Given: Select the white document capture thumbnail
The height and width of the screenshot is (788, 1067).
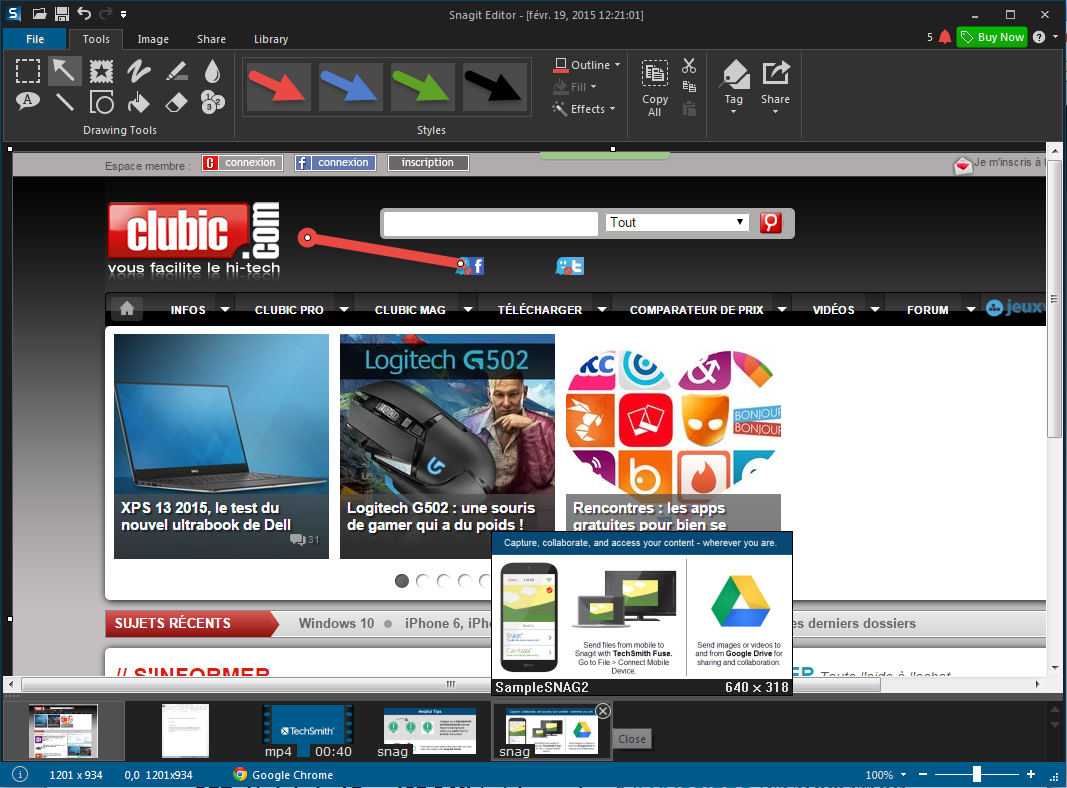Looking at the screenshot, I should tap(185, 731).
